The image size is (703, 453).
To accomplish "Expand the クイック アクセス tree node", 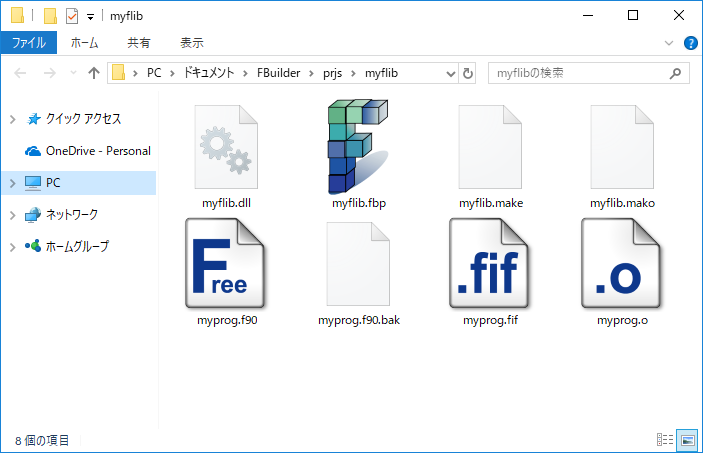I will (x=12, y=119).
